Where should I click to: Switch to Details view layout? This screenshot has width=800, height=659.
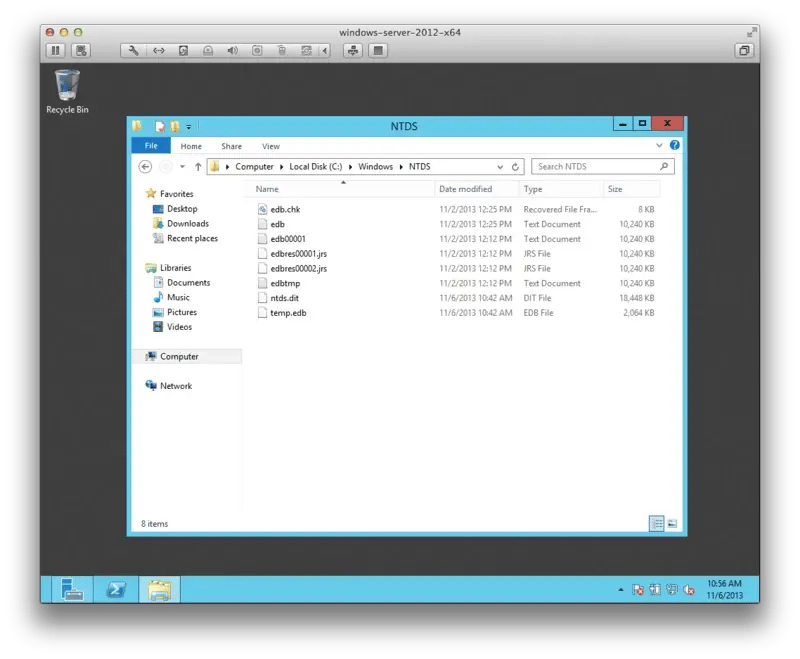656,523
